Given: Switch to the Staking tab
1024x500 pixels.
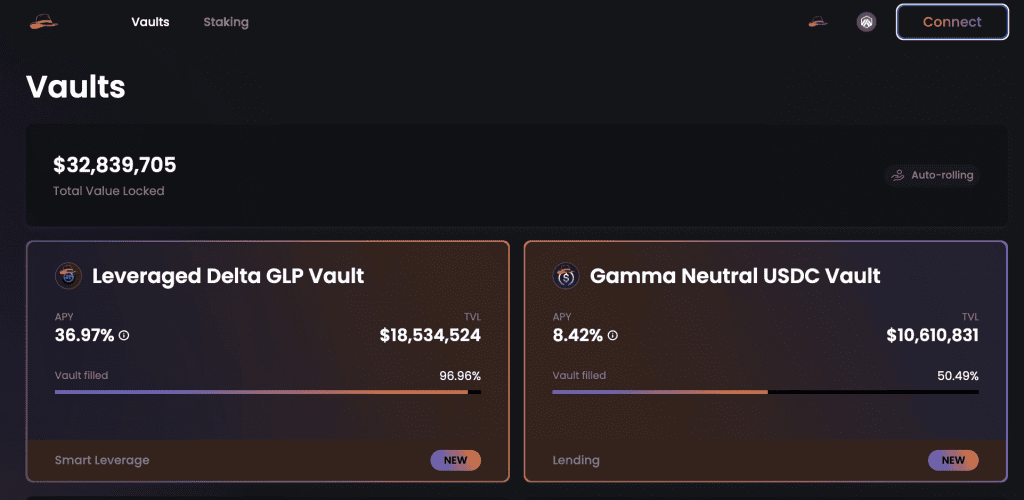Looking at the screenshot, I should coord(226,22).
